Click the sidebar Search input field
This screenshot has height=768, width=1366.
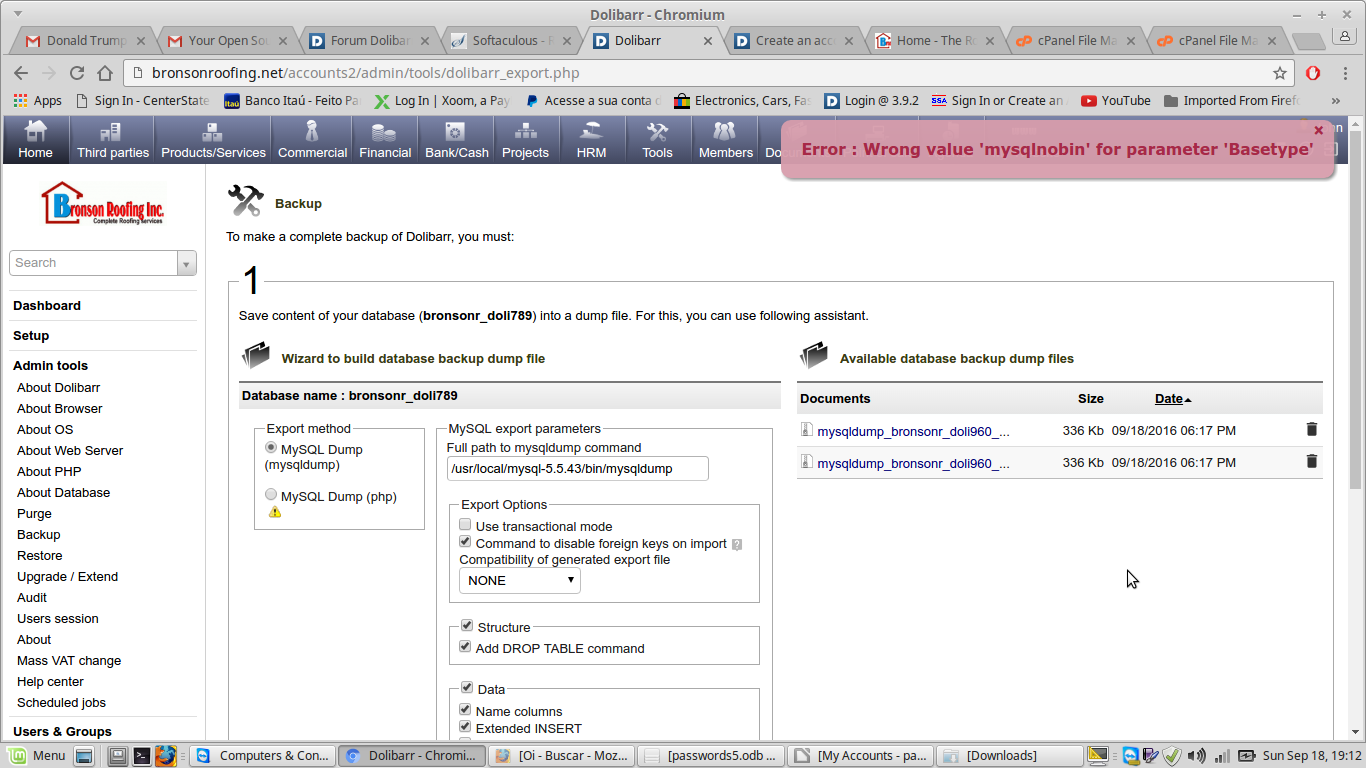pyautogui.click(x=94, y=263)
